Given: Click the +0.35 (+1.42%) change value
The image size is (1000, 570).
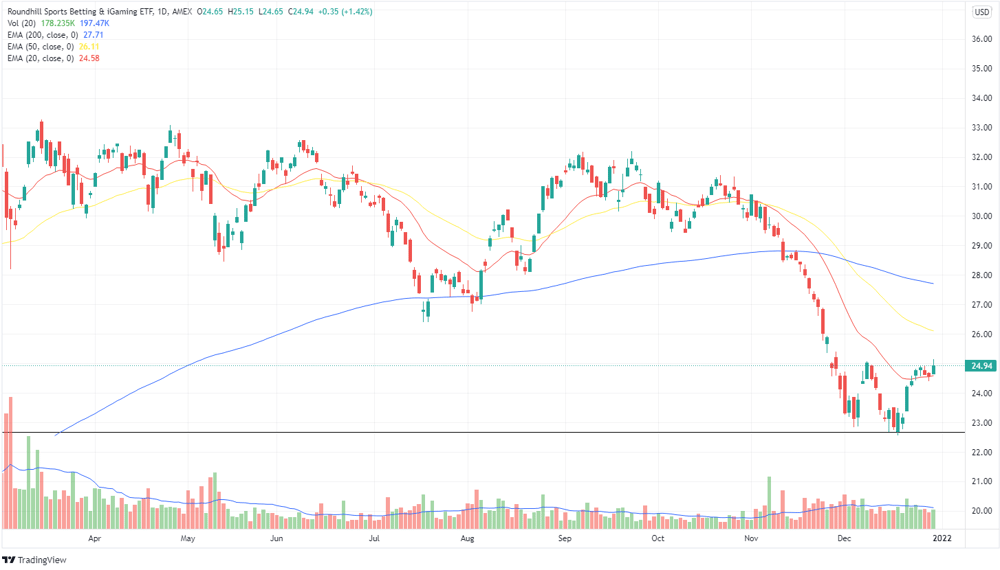Looking at the screenshot, I should pos(345,11).
